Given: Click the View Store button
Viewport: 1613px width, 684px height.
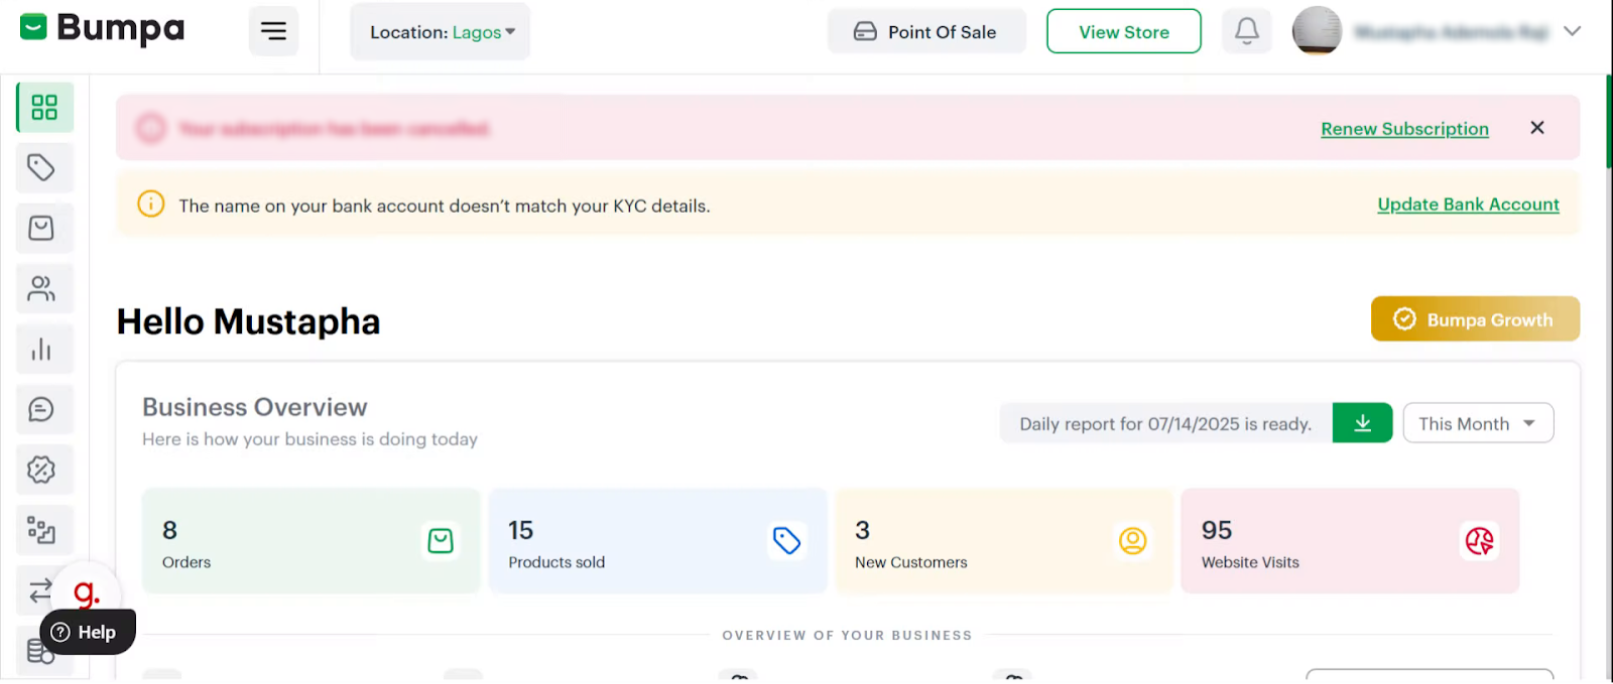Looking at the screenshot, I should coord(1124,31).
